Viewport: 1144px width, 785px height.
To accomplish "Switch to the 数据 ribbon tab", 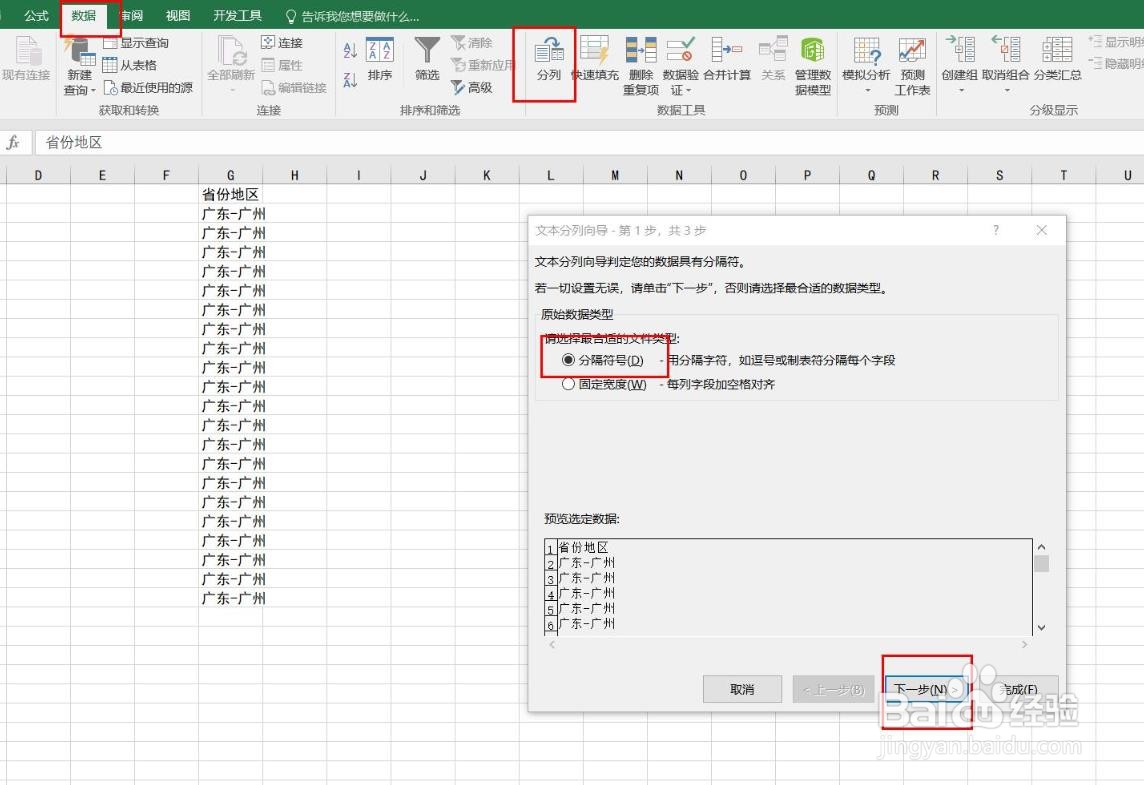I will point(84,15).
